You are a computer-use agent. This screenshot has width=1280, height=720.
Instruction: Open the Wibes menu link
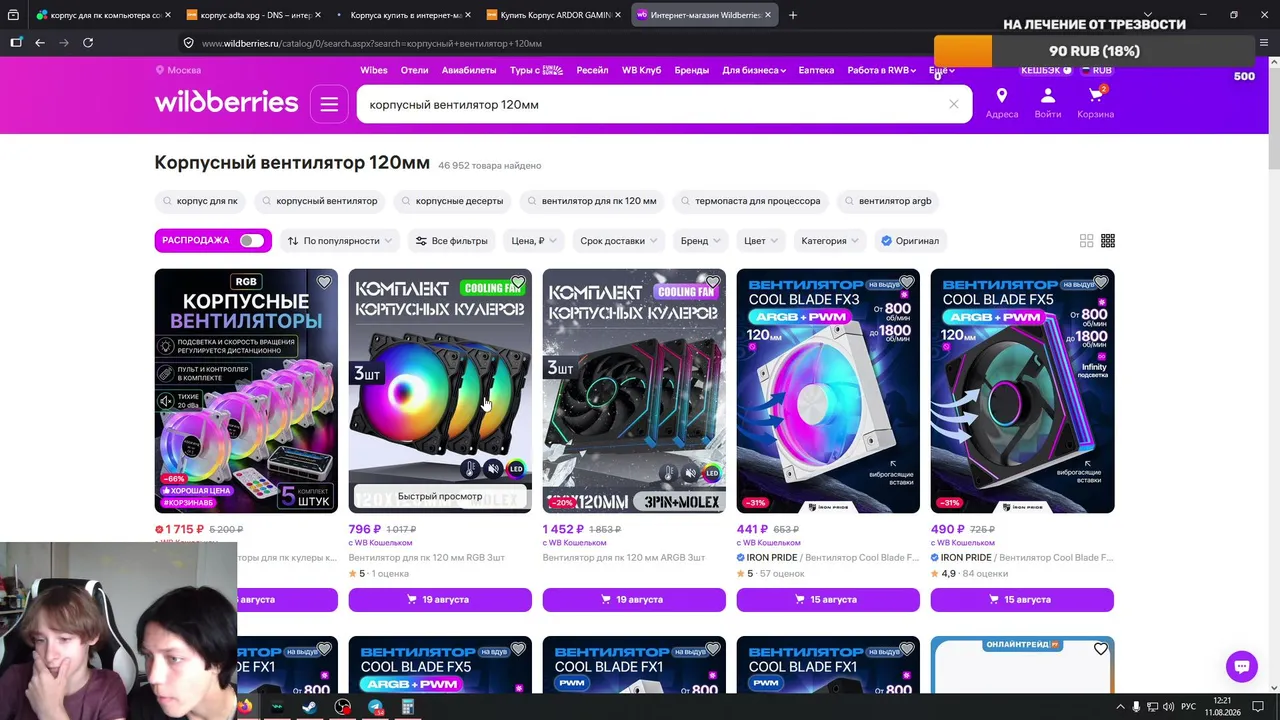pos(374,70)
